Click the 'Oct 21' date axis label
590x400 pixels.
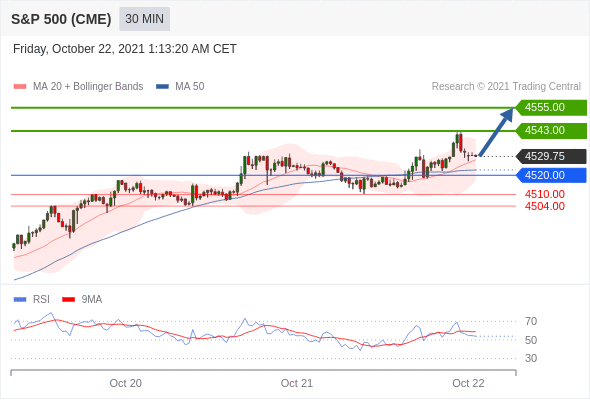297,383
